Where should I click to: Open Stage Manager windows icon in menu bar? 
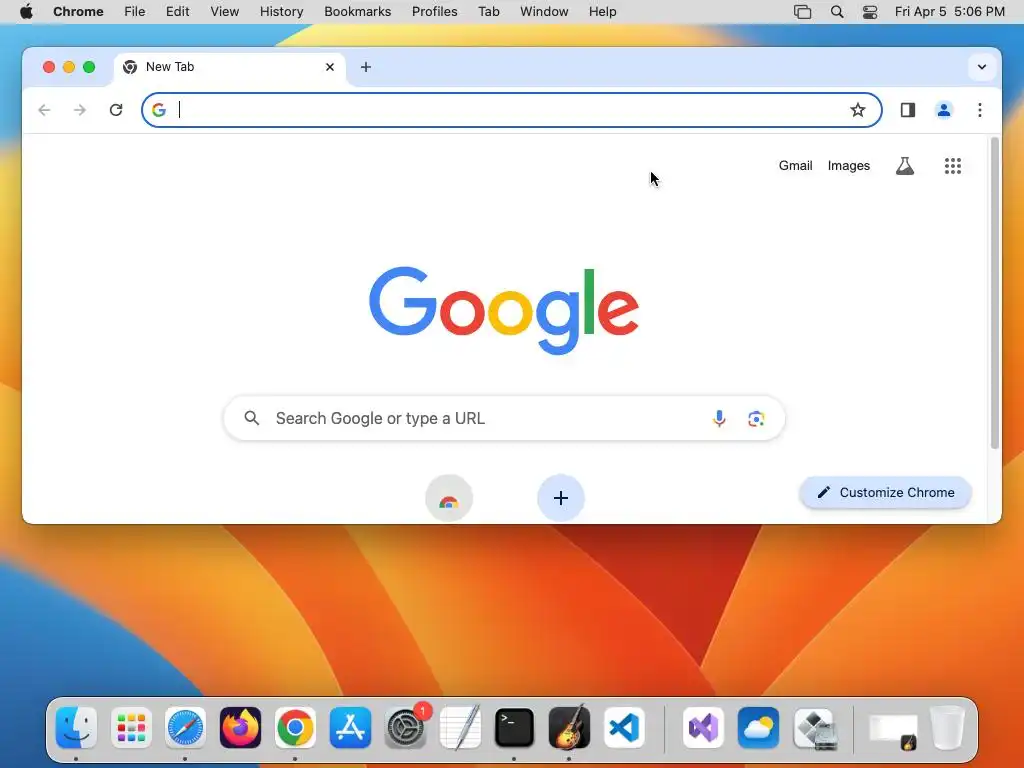coord(803,12)
